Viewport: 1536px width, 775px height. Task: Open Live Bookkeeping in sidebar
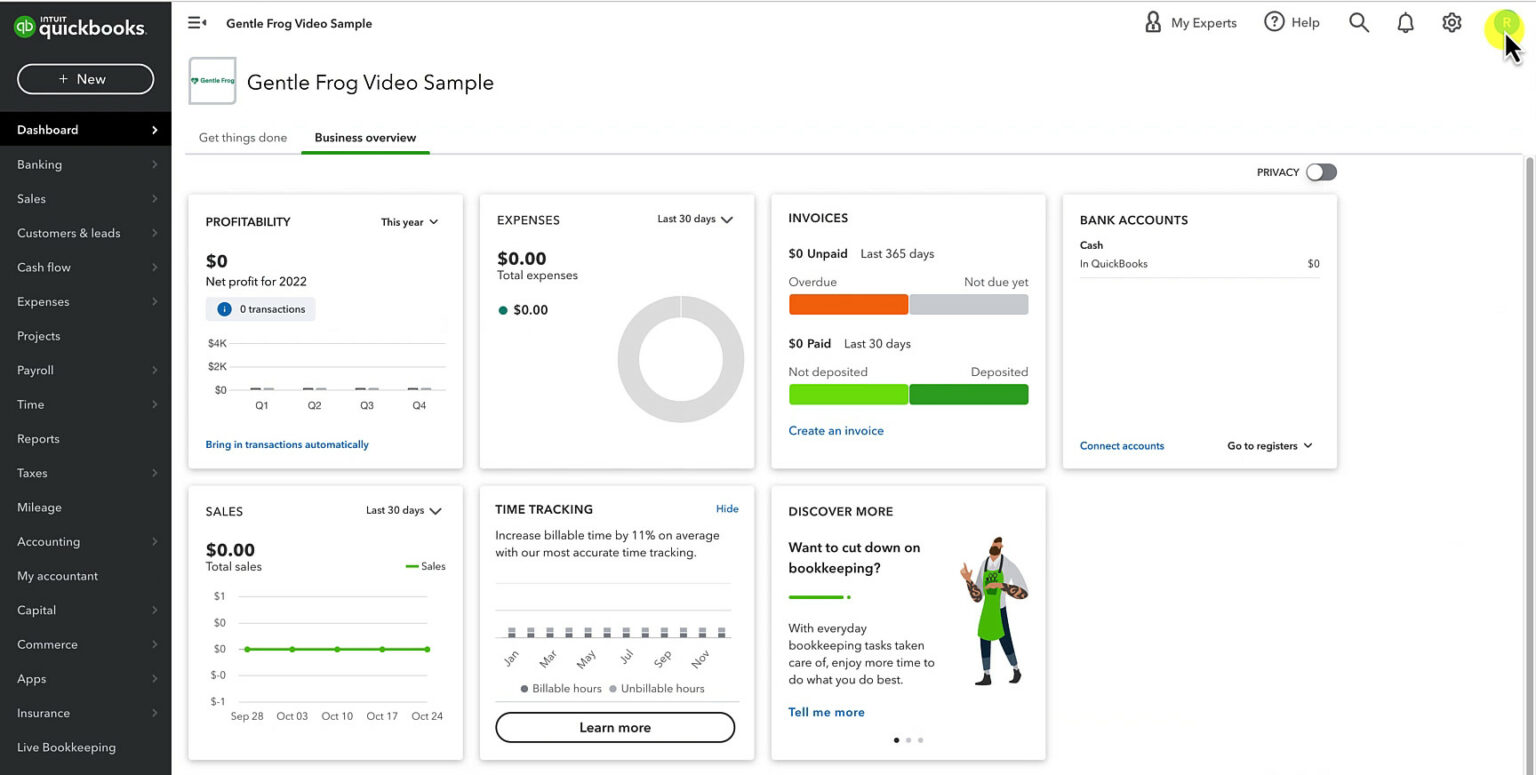[86, 747]
